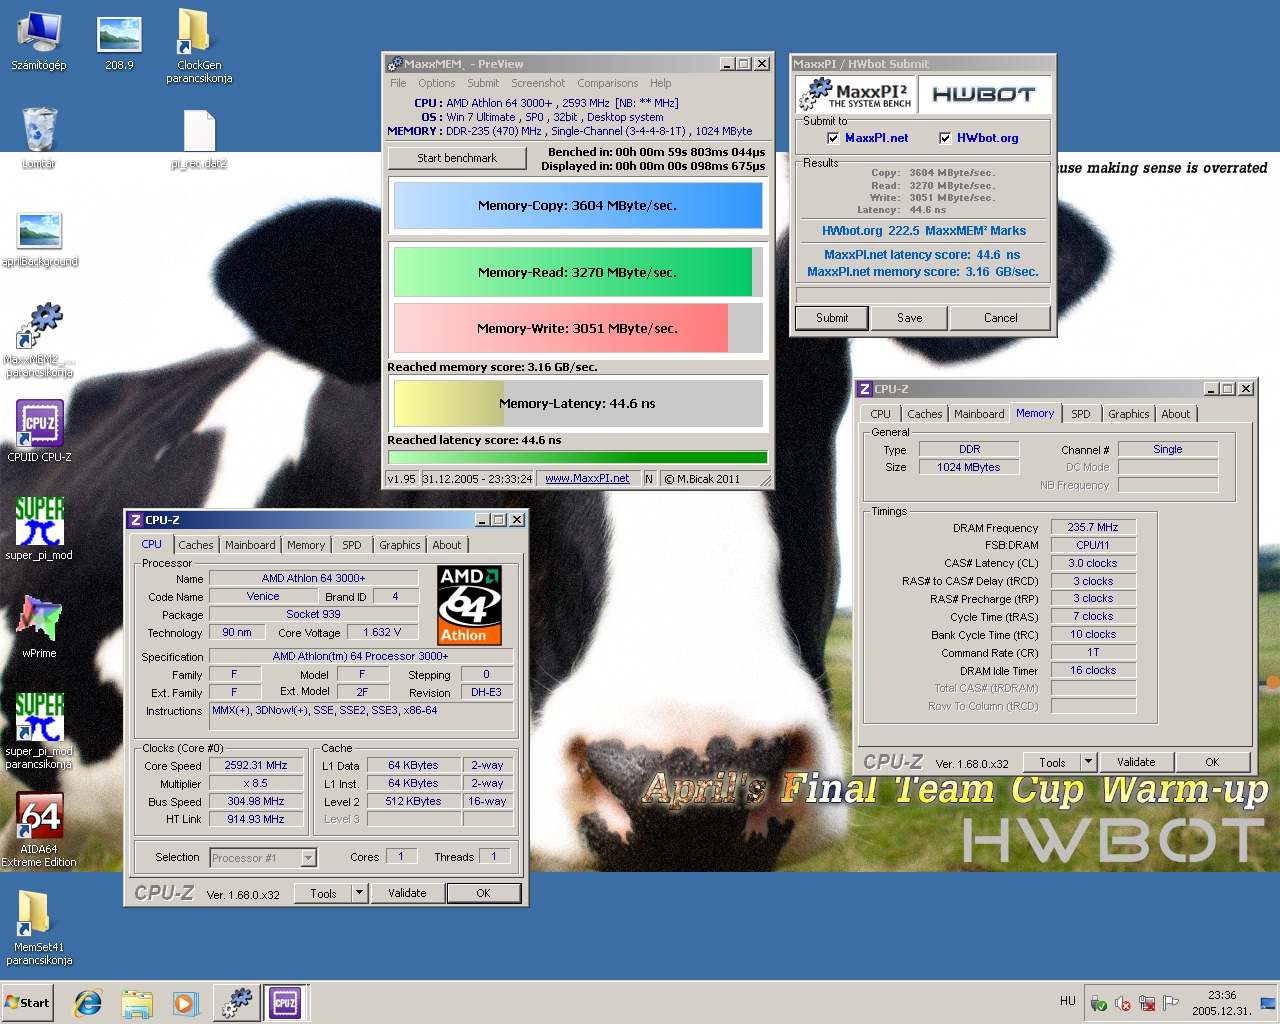Screen dimensions: 1280x1024
Task: Switch to Graphics tab in Memory CPU-Z window
Action: (1128, 414)
